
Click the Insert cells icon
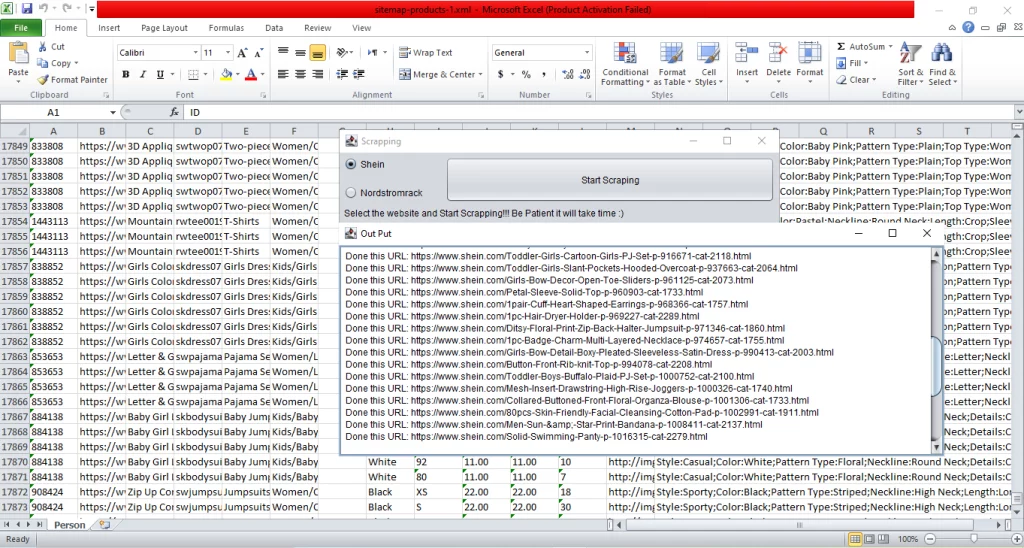click(x=746, y=54)
